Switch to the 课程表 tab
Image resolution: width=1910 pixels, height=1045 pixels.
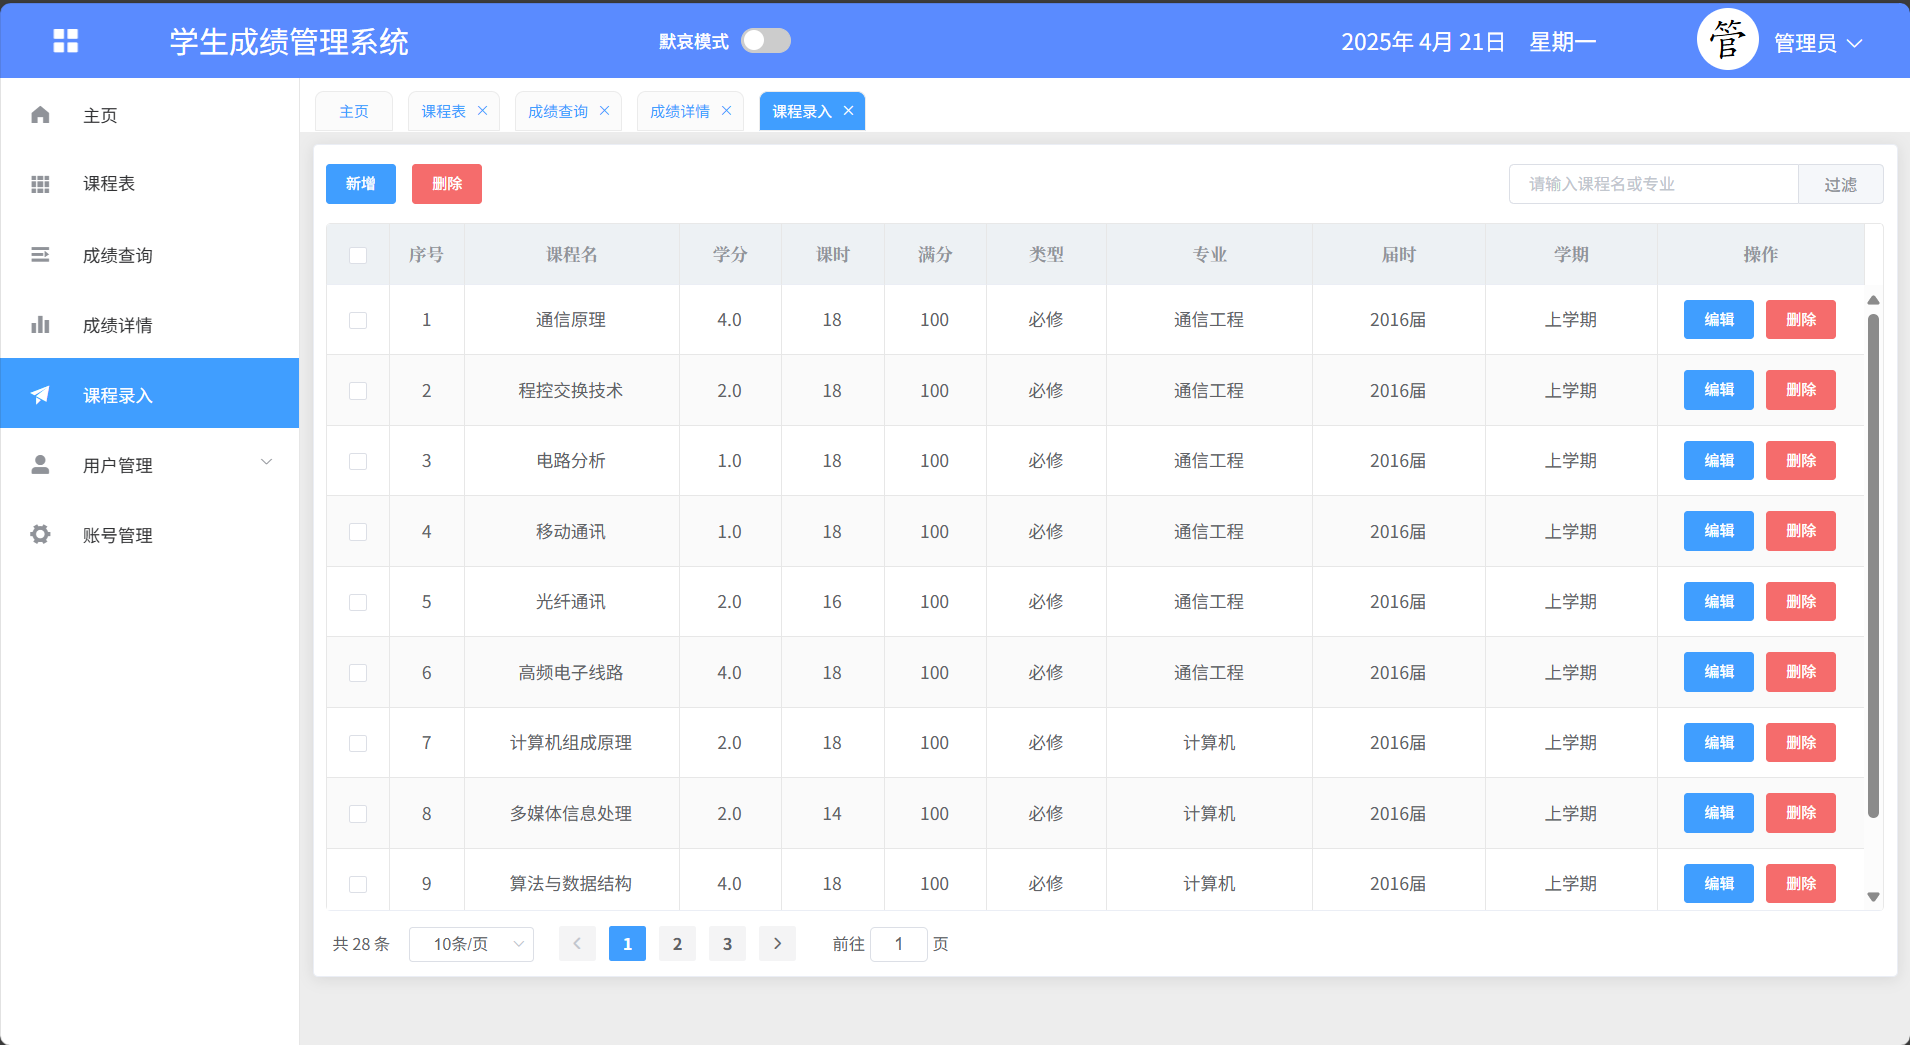443,111
